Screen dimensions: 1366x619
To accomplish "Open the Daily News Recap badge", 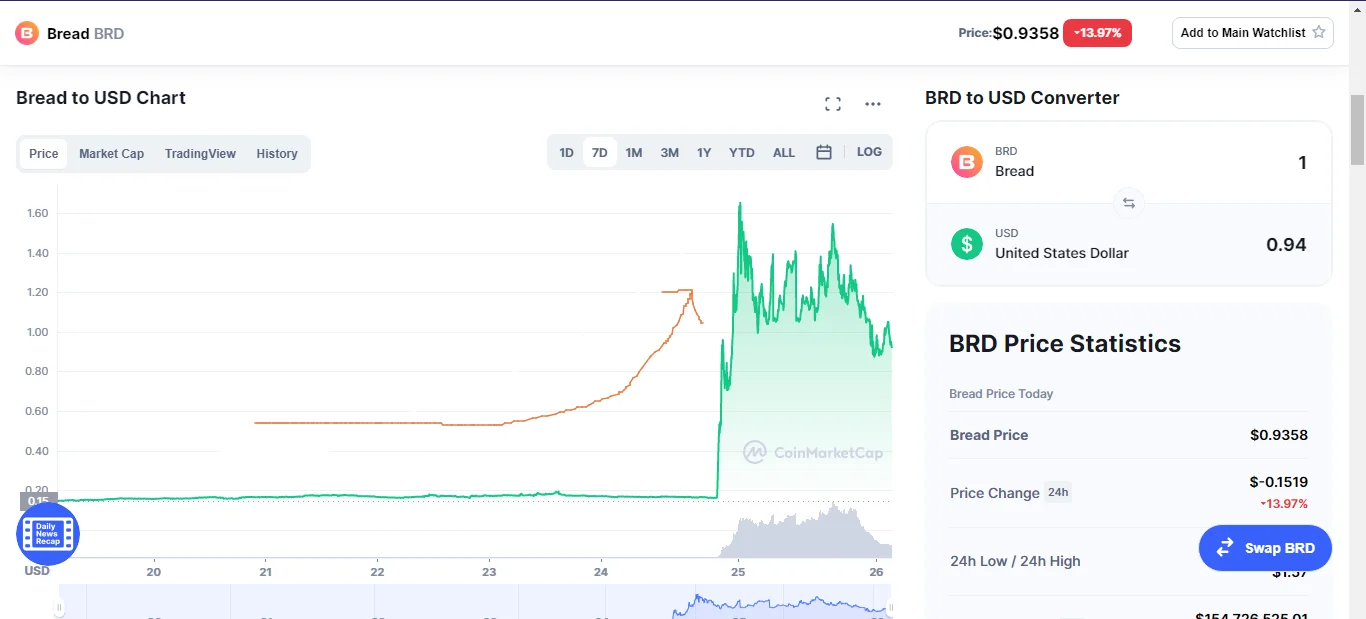I will (x=48, y=534).
